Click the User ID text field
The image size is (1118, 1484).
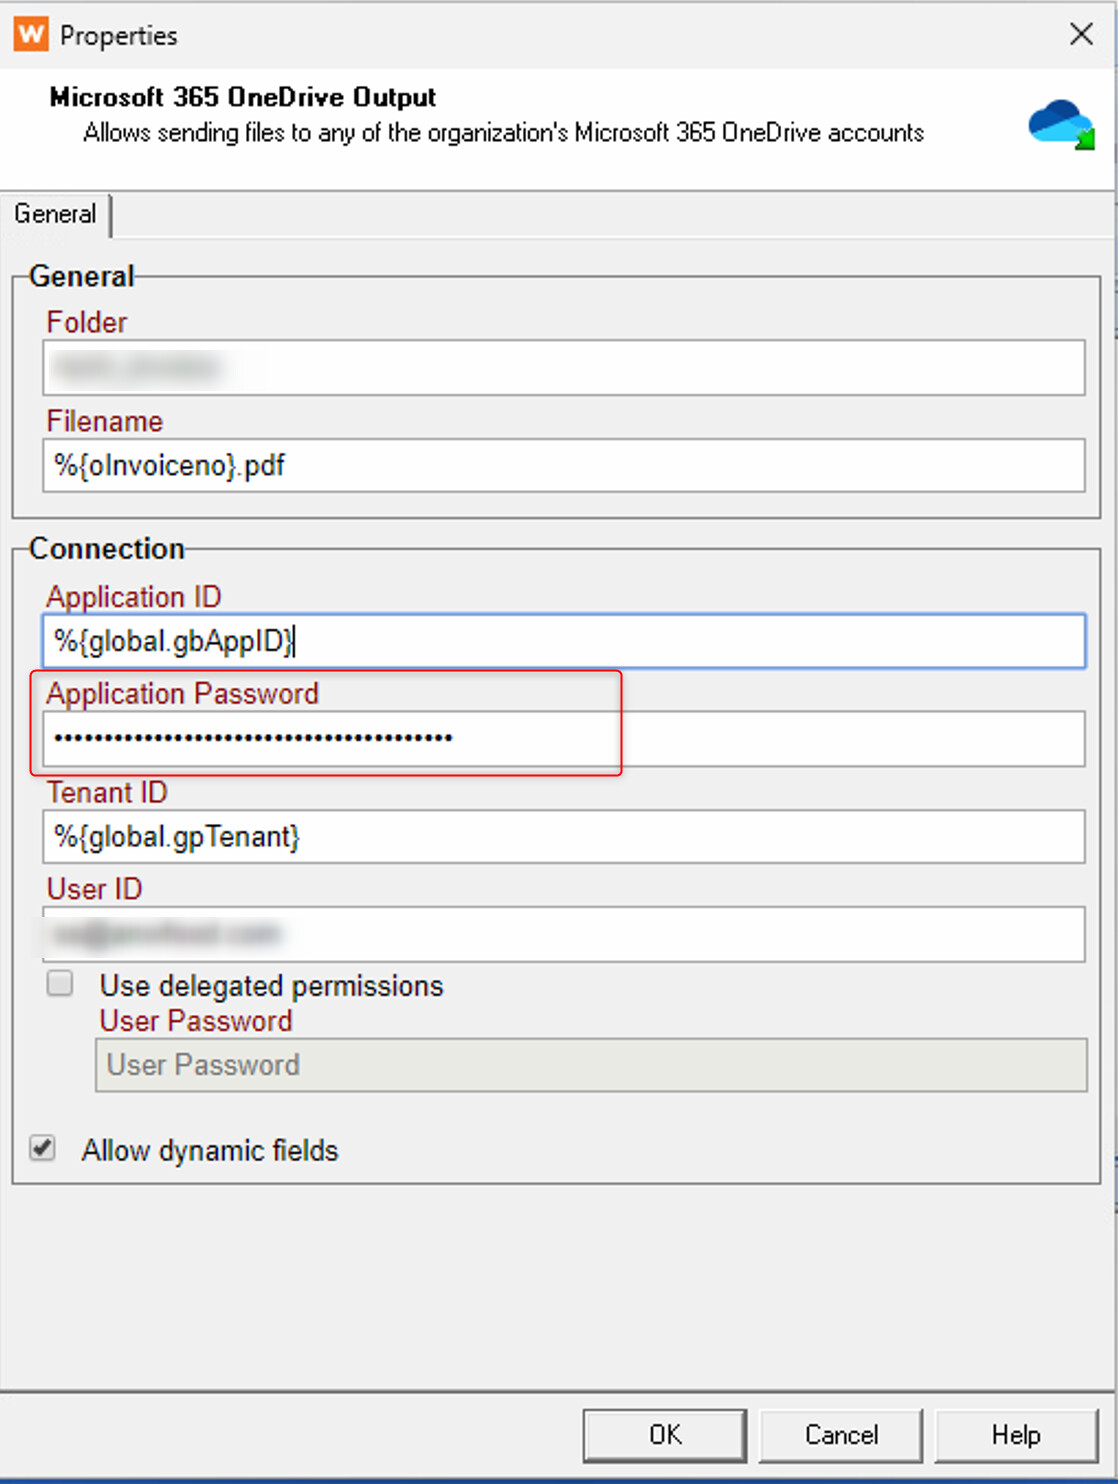click(563, 935)
